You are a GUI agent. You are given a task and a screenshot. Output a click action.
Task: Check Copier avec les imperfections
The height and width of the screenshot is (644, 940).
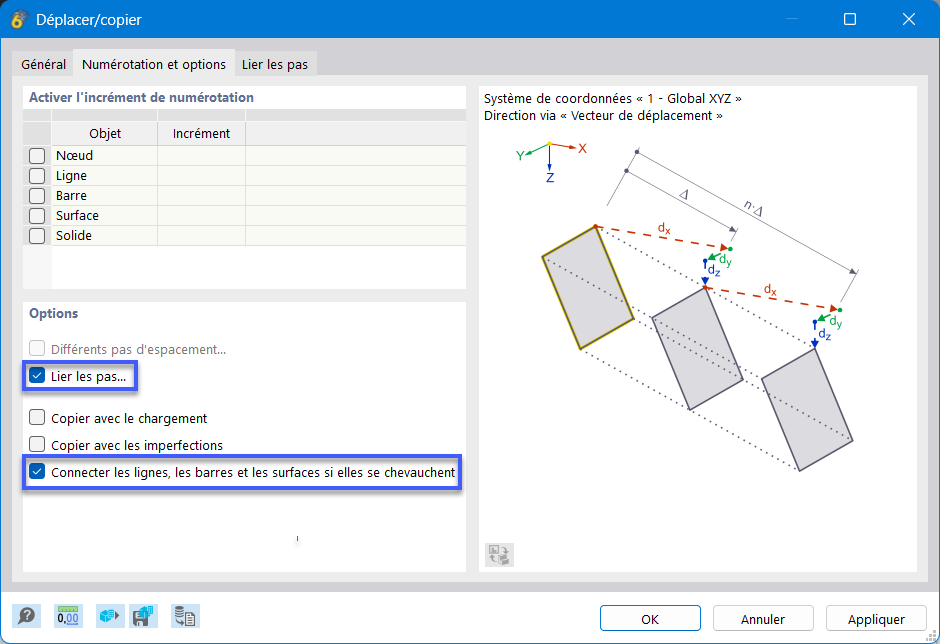pos(37,444)
